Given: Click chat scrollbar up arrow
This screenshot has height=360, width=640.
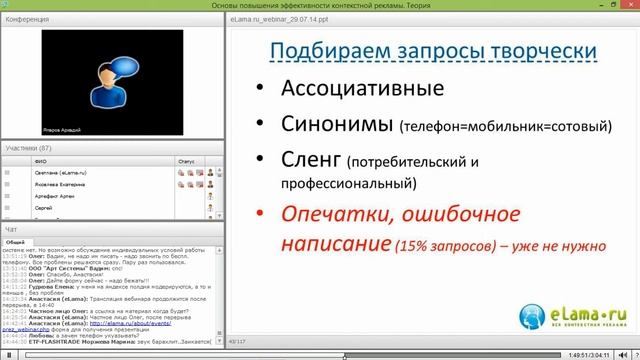Looking at the screenshot, I should pos(219,250).
